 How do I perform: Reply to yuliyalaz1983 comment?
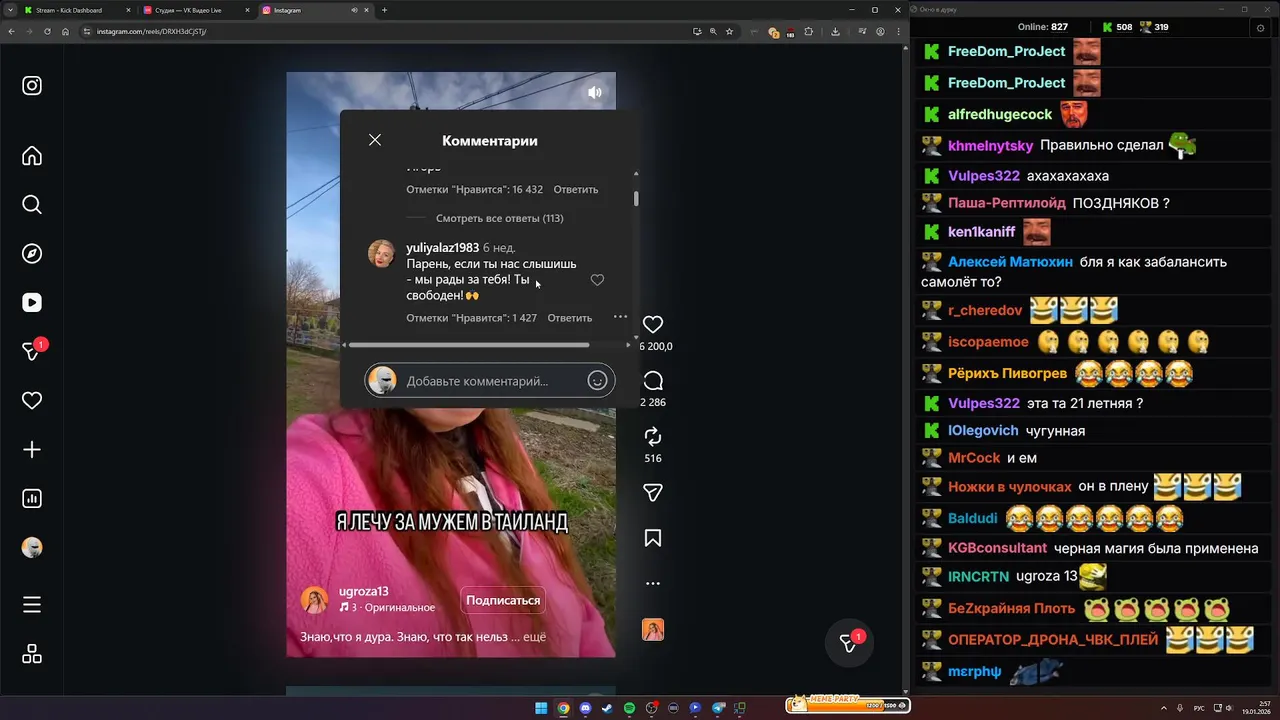(570, 318)
